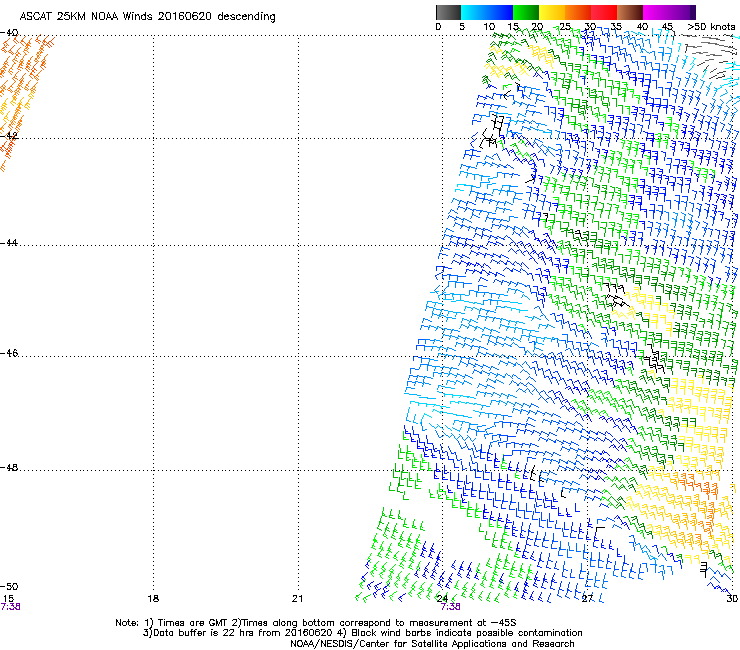Click the gray 0-5 knots color segment

448,12
